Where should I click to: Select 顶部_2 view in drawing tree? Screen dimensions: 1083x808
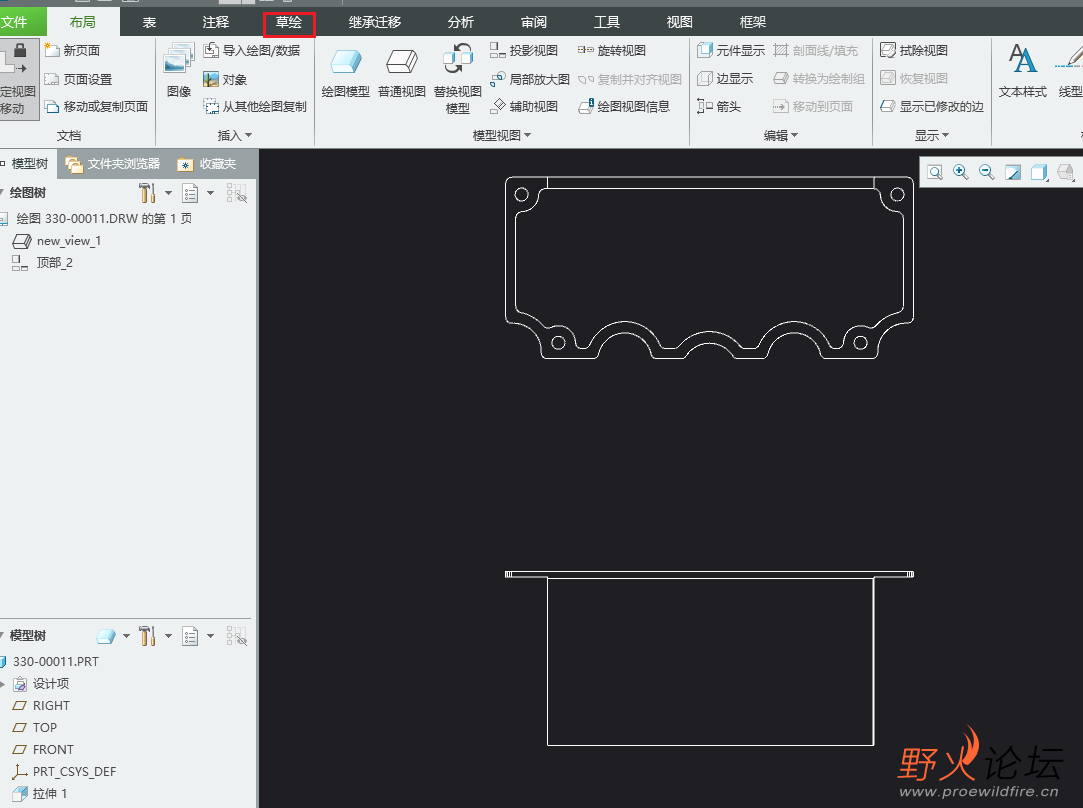coord(43,262)
